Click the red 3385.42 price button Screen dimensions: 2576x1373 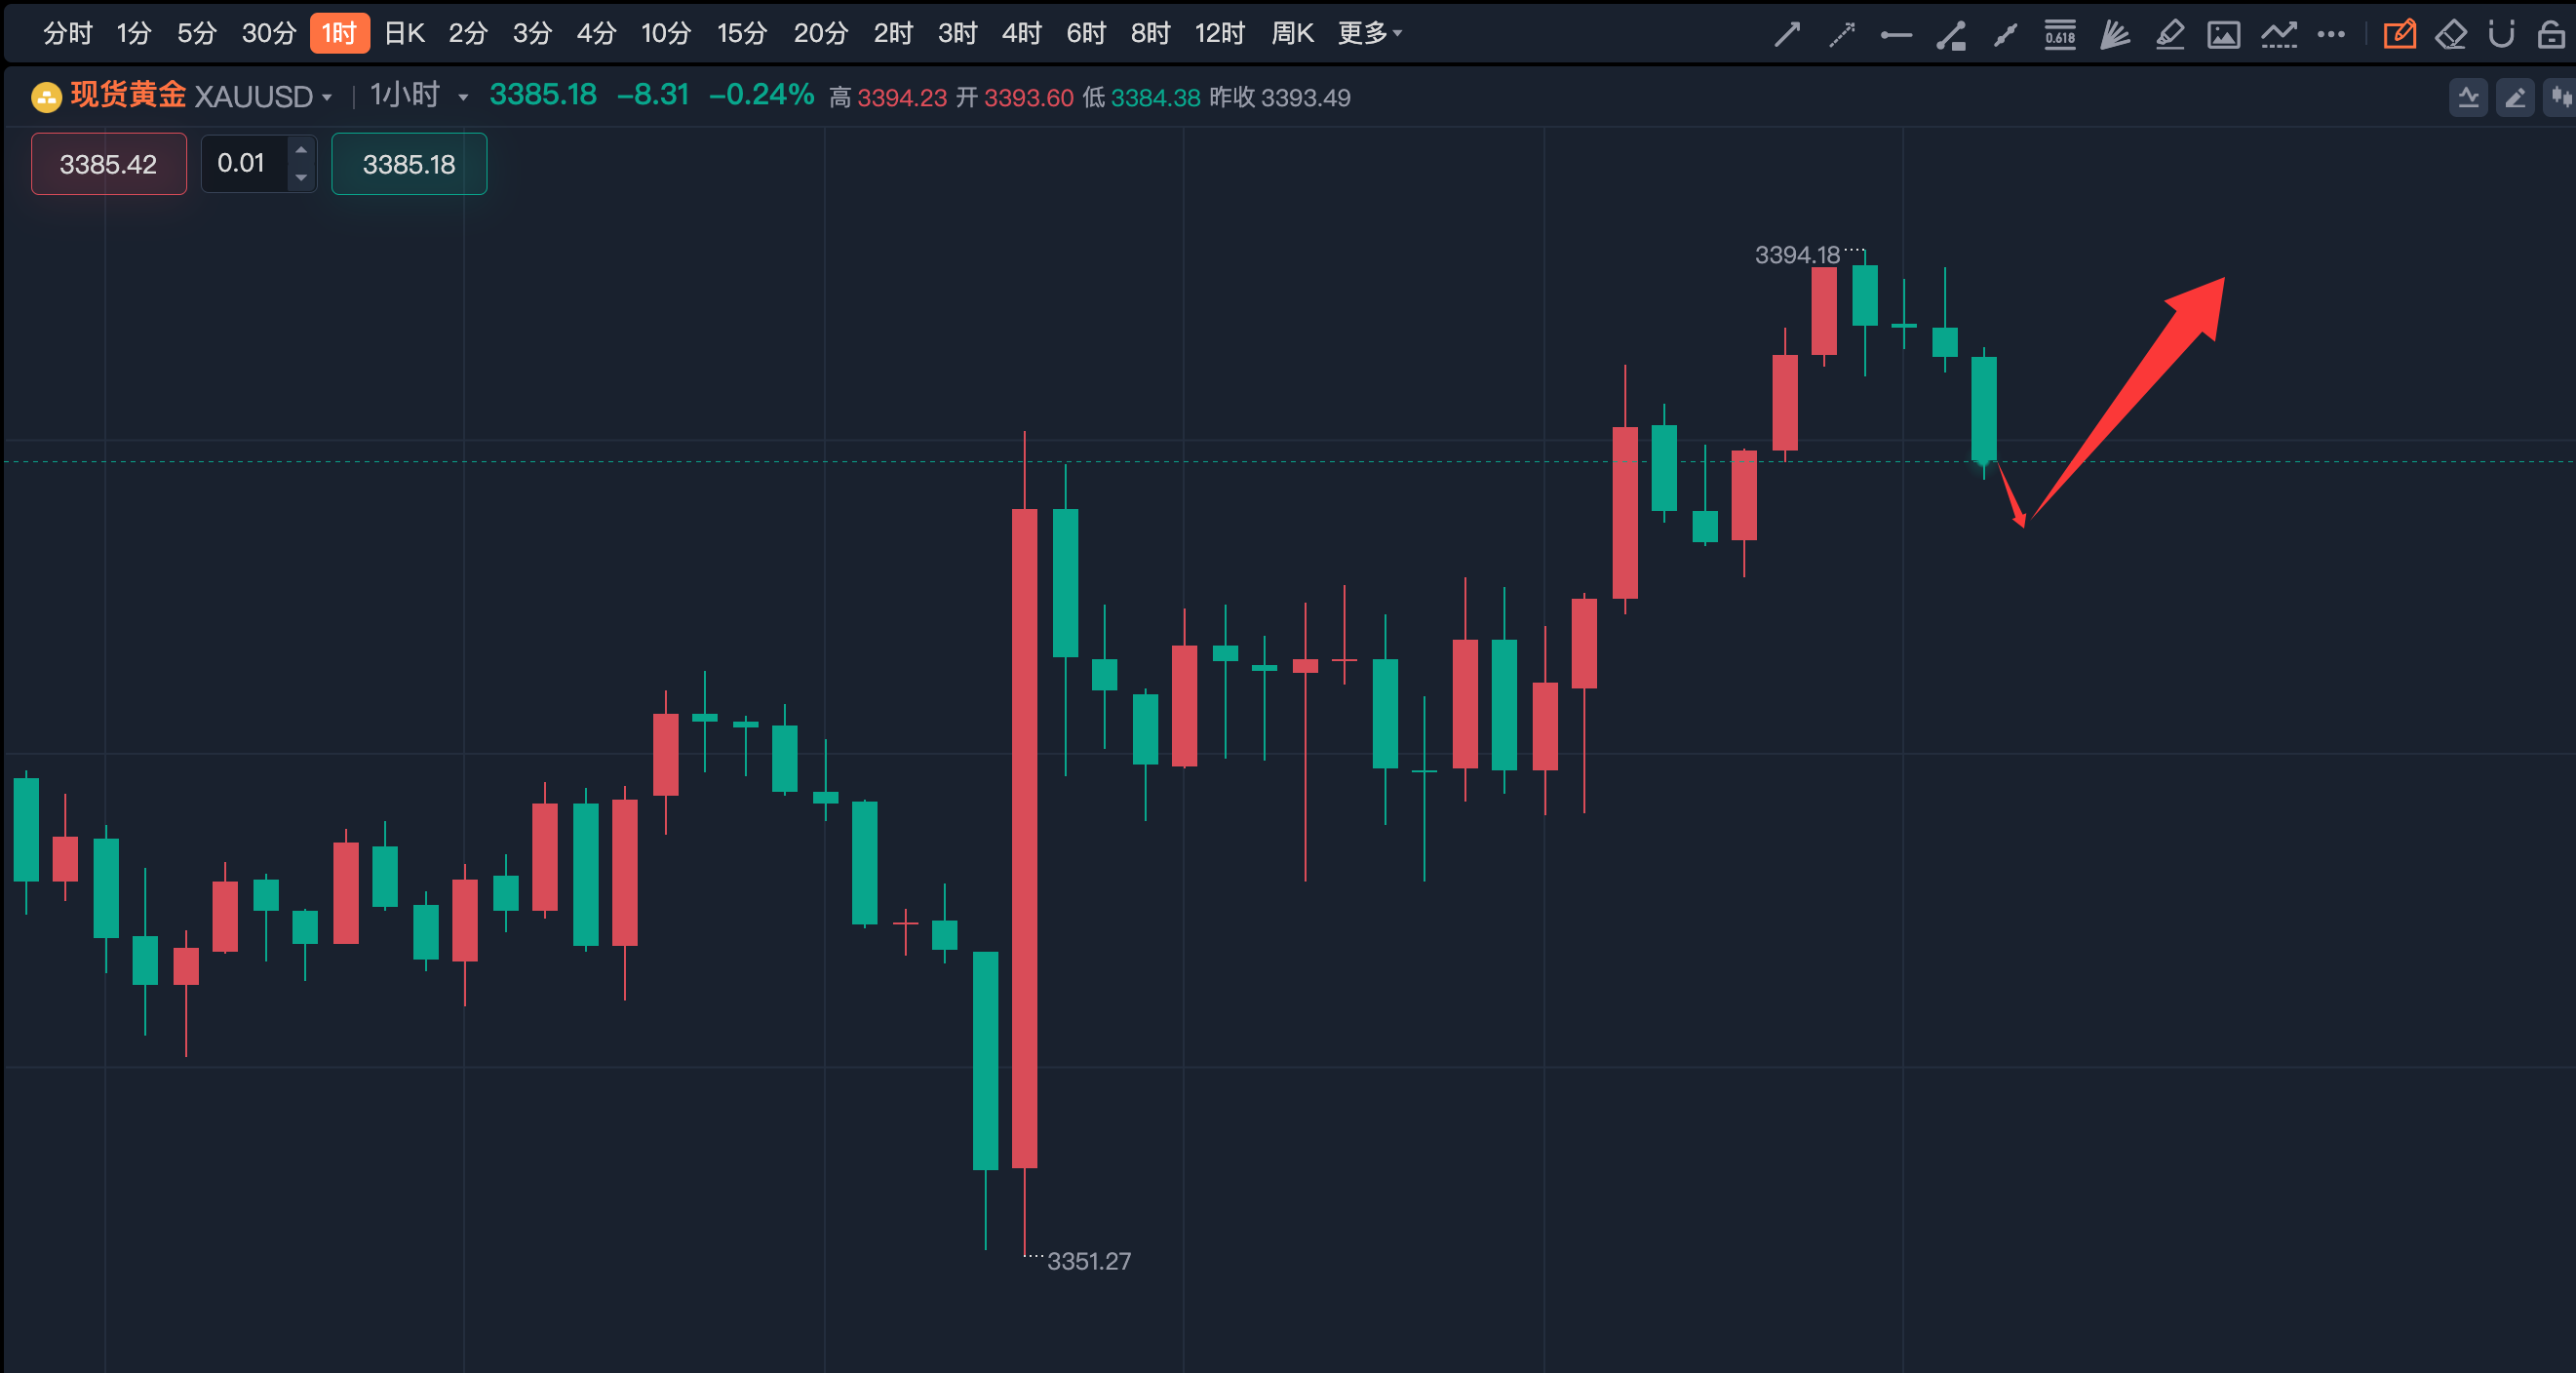tap(108, 164)
